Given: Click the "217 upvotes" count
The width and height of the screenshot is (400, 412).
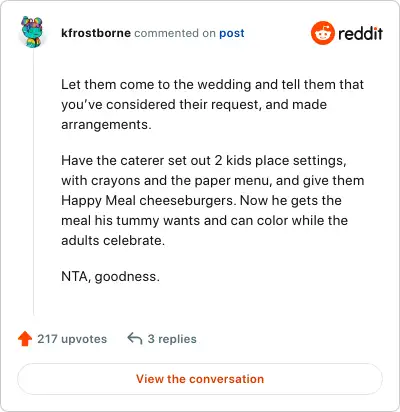Looking at the screenshot, I should [x=72, y=339].
